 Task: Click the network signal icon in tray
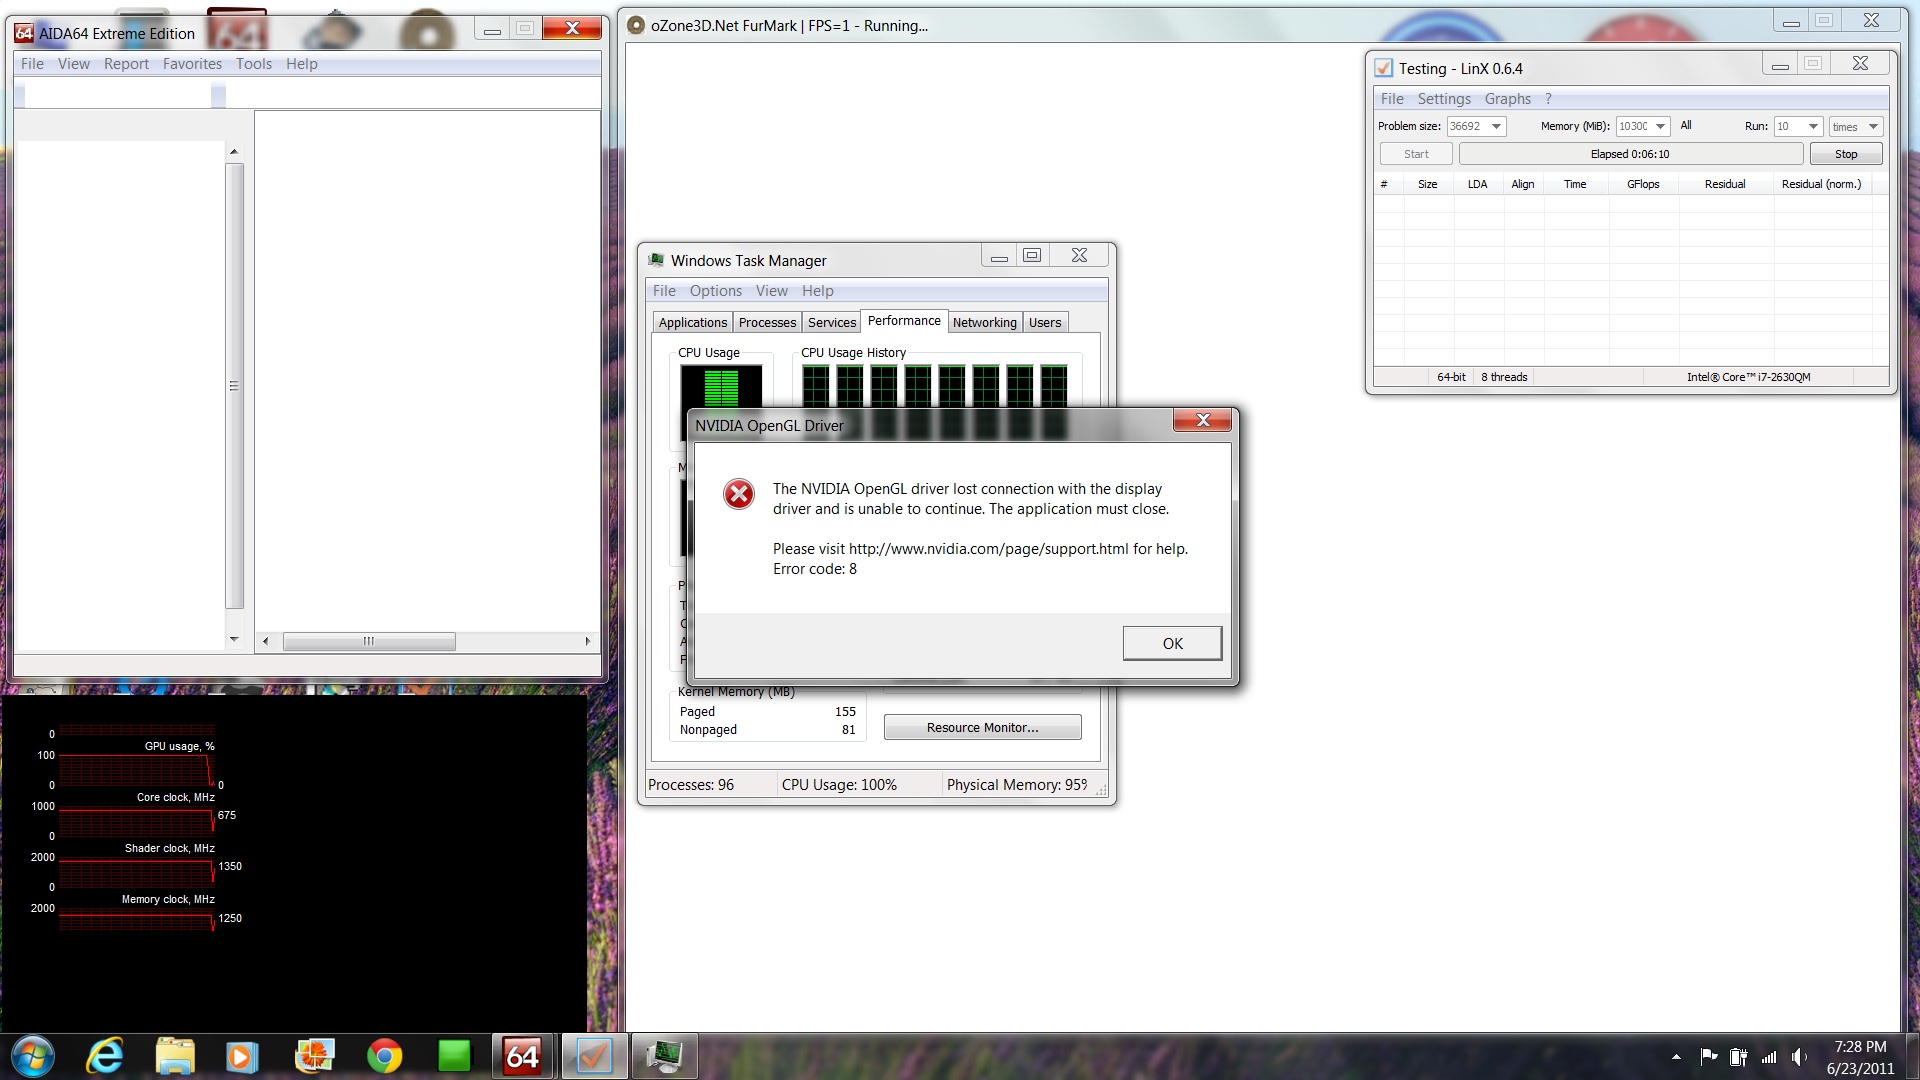pyautogui.click(x=1769, y=1056)
